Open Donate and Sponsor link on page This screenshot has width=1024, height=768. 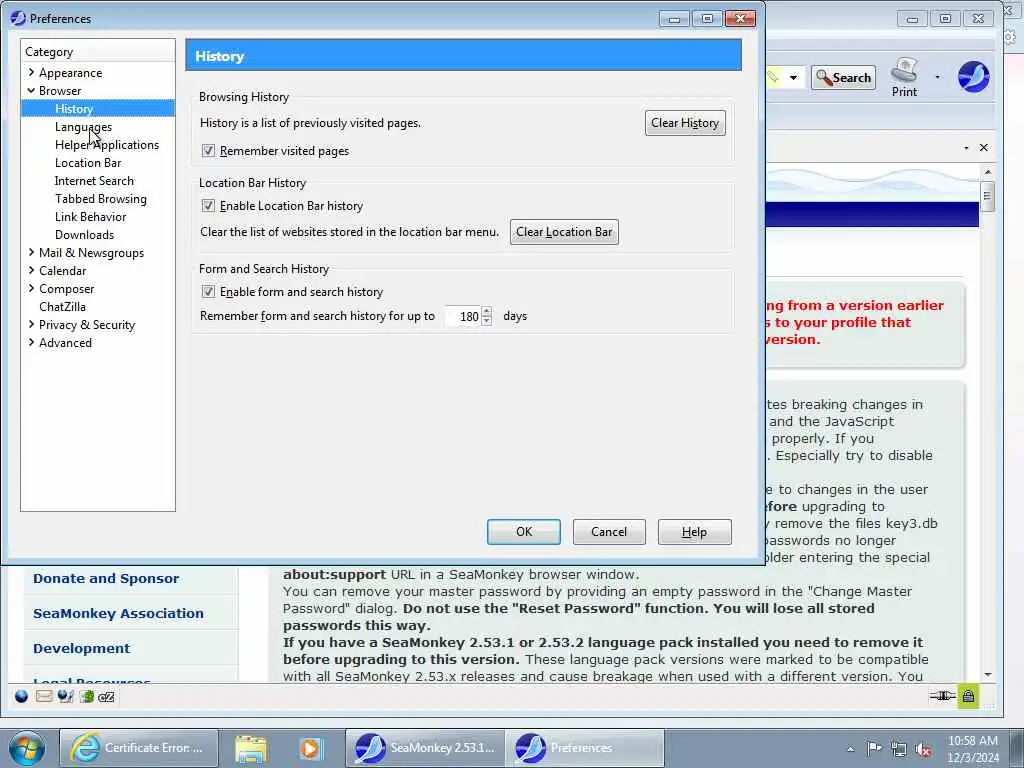click(106, 579)
